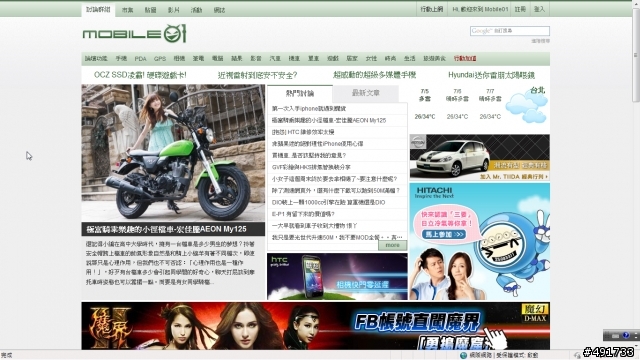Click the Mobile01 logo
Screen dimensions: 640x360
(135, 33)
